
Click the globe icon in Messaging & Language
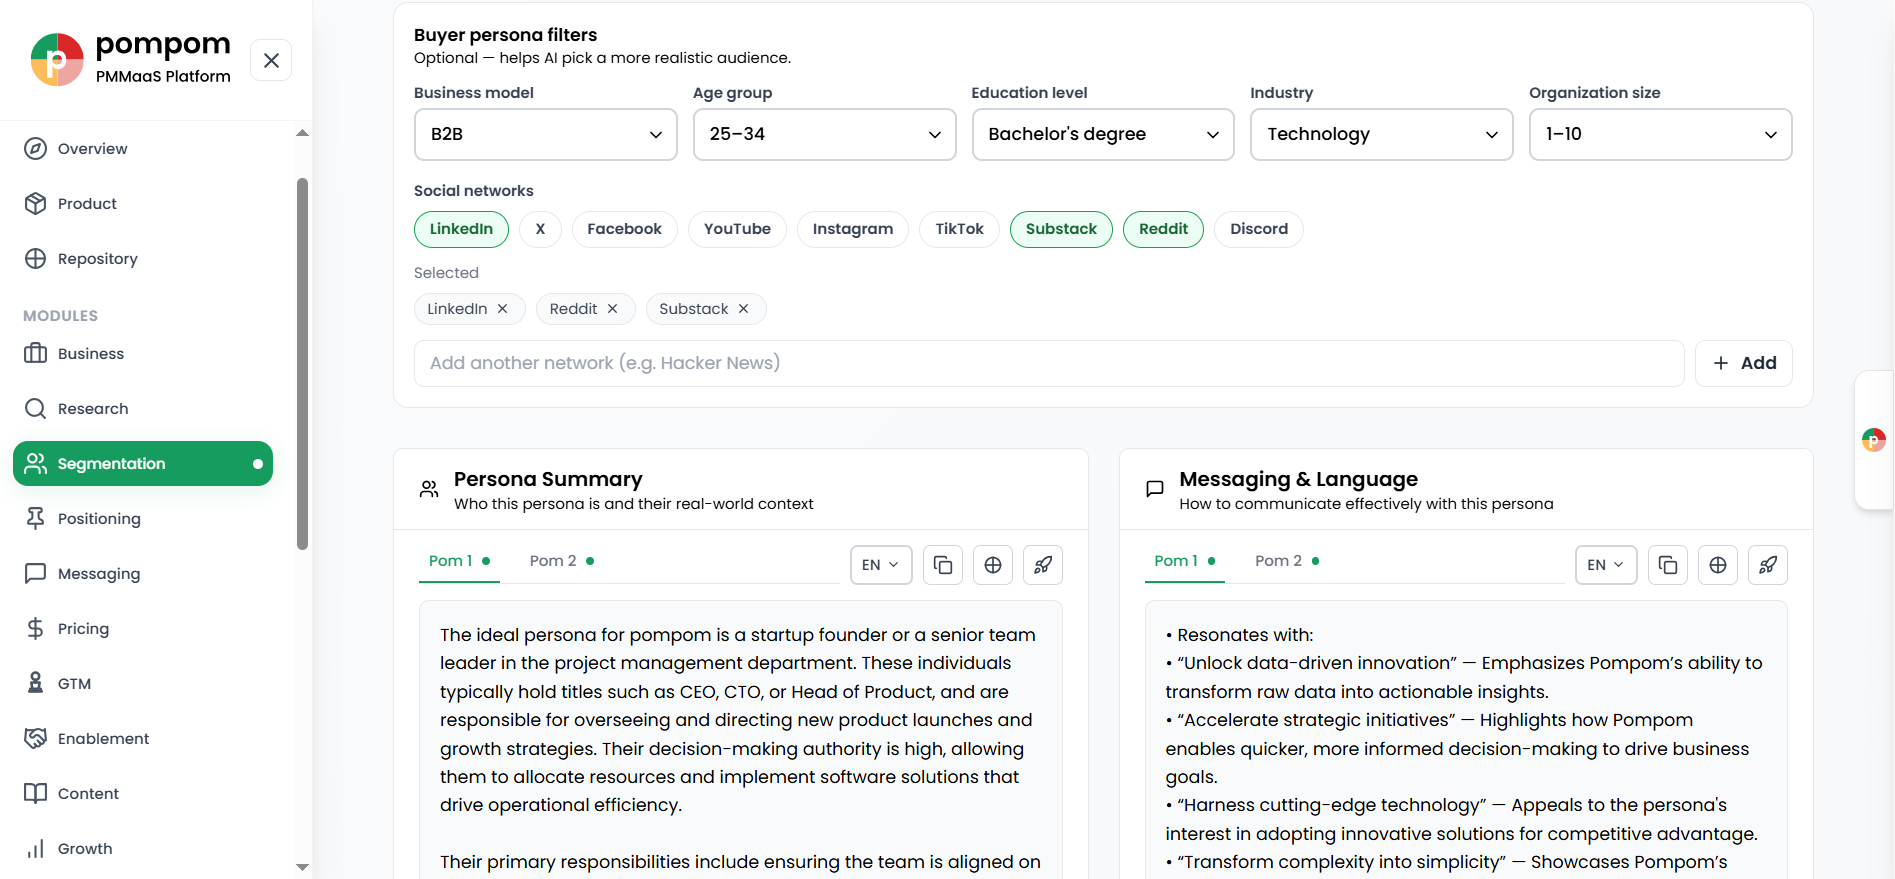pos(1718,565)
